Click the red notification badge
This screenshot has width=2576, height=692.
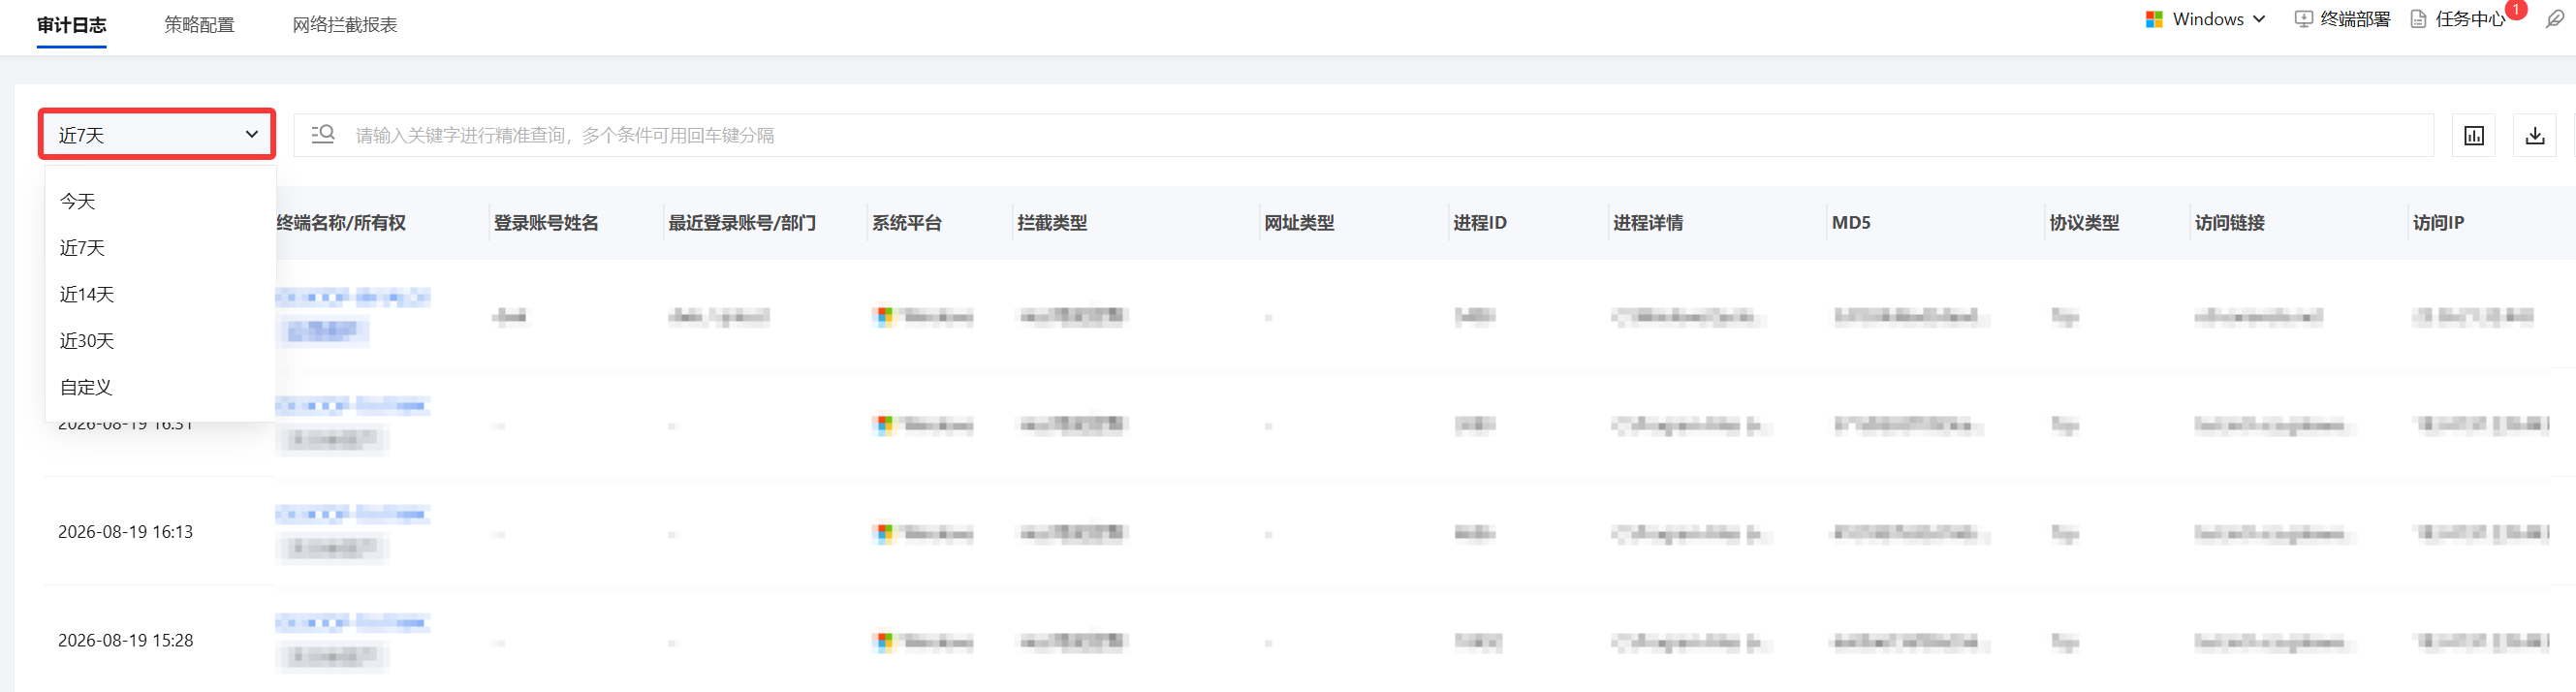tap(2516, 9)
